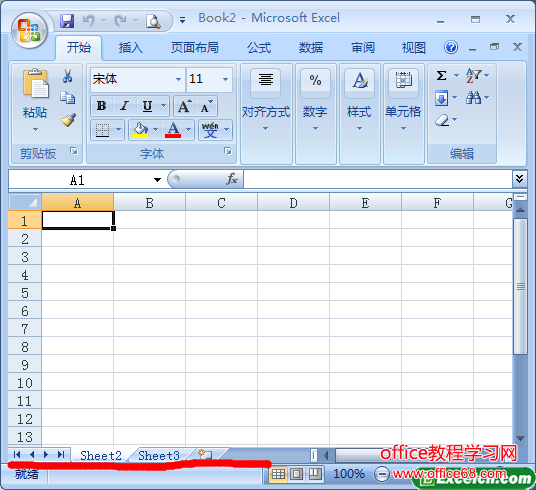Click the Redo icon
Viewport: 536px width, 490px height.
pyautogui.click(x=120, y=21)
